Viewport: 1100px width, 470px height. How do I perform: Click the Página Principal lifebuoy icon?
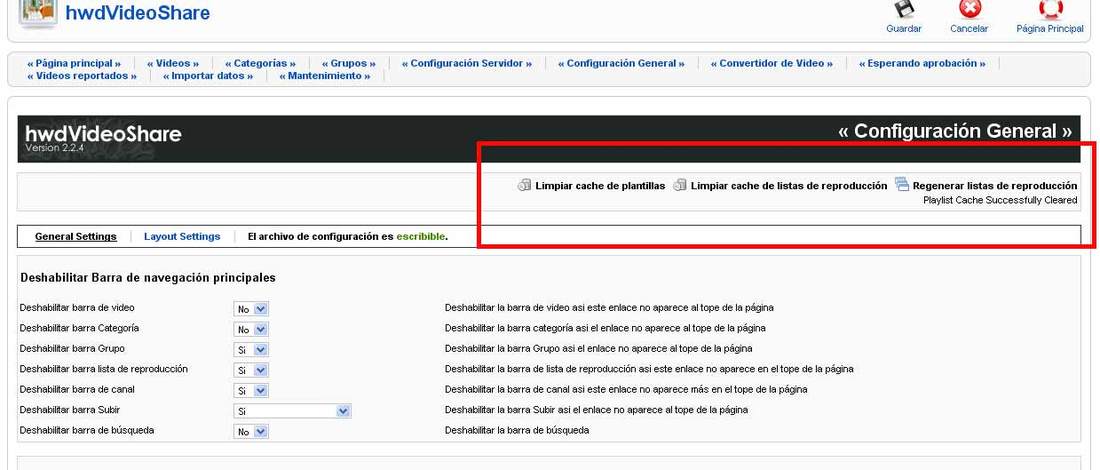coord(1050,8)
